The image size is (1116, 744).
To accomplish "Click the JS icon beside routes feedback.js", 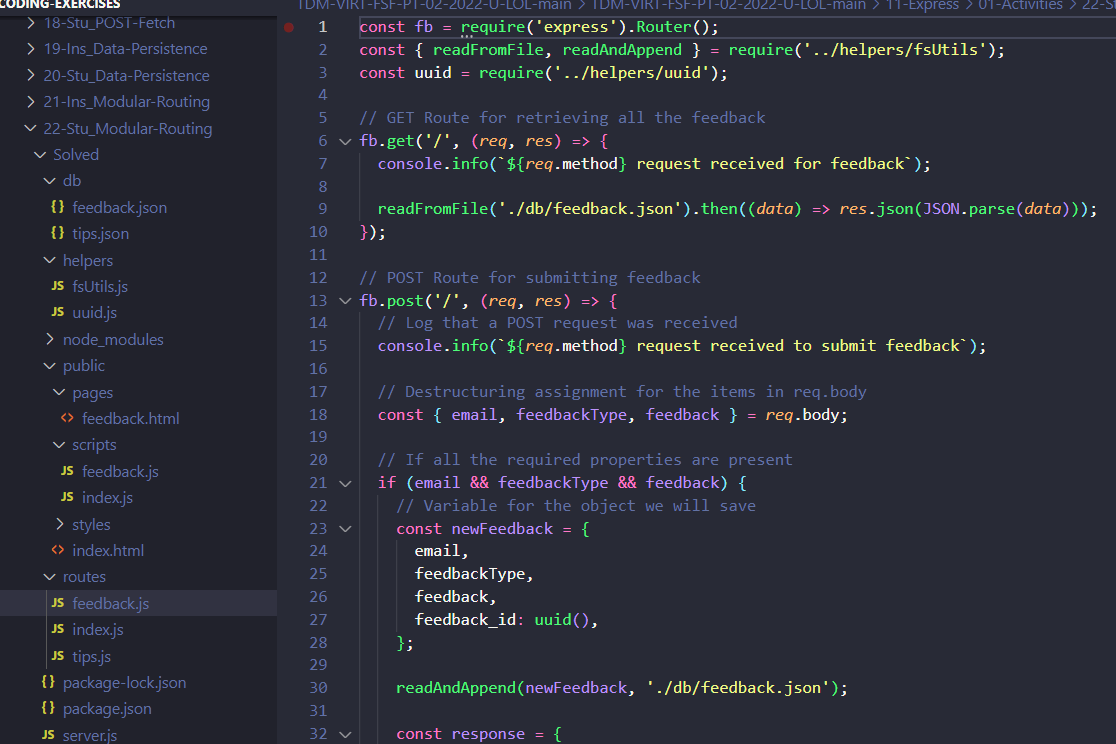I will (58, 603).
